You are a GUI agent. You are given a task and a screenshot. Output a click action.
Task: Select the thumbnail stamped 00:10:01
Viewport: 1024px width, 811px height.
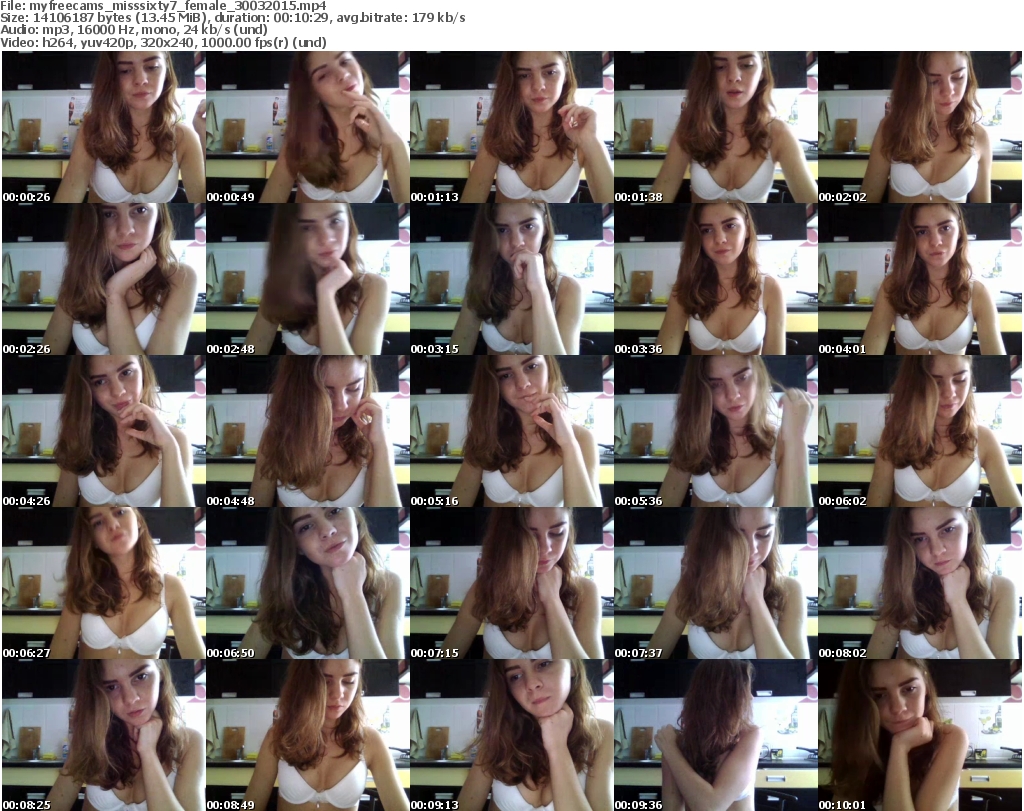(920, 735)
